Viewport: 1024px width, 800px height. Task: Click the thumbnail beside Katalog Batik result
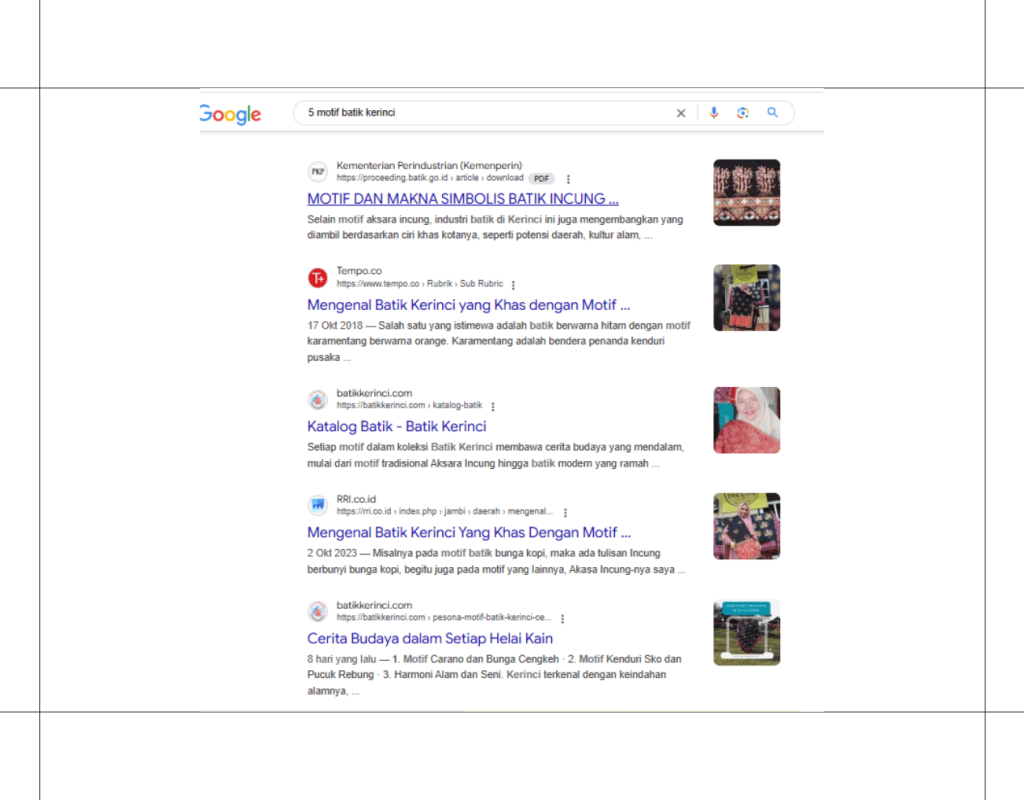click(746, 420)
